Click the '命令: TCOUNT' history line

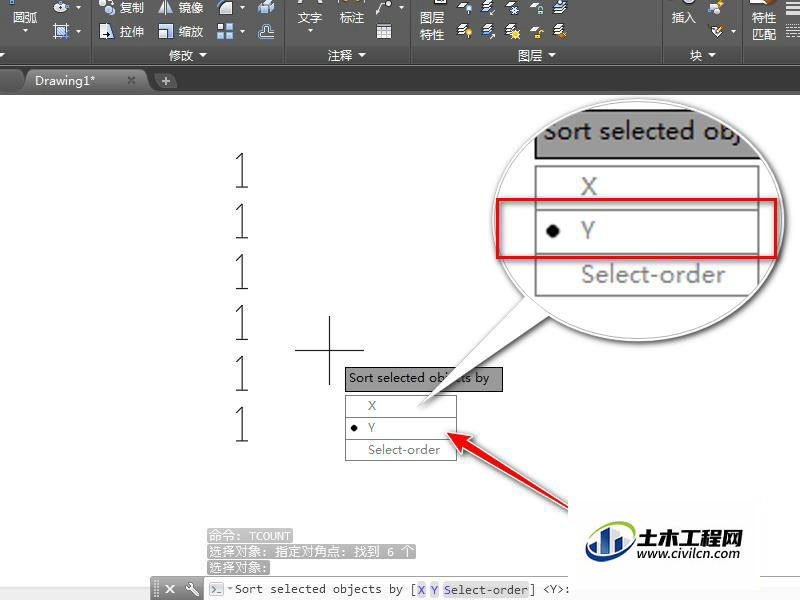250,536
